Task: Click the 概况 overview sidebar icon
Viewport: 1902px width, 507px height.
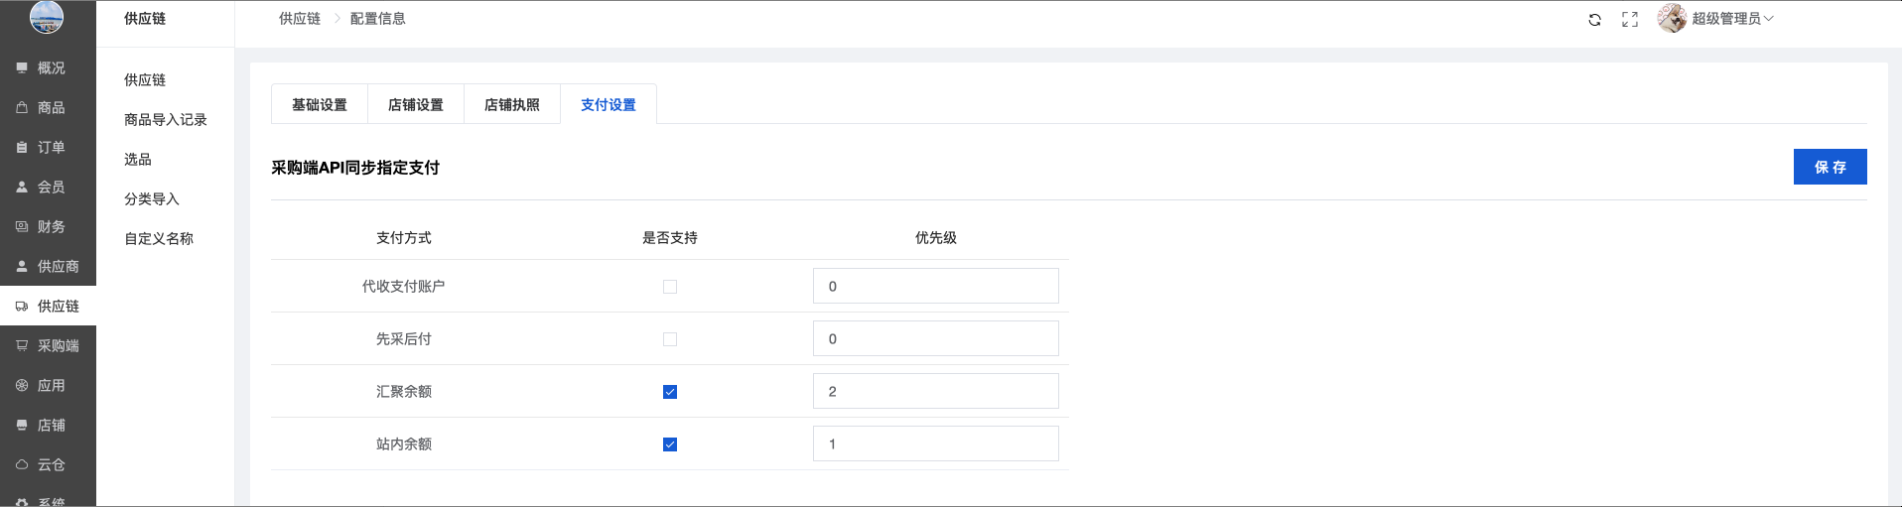Action: click(x=22, y=68)
